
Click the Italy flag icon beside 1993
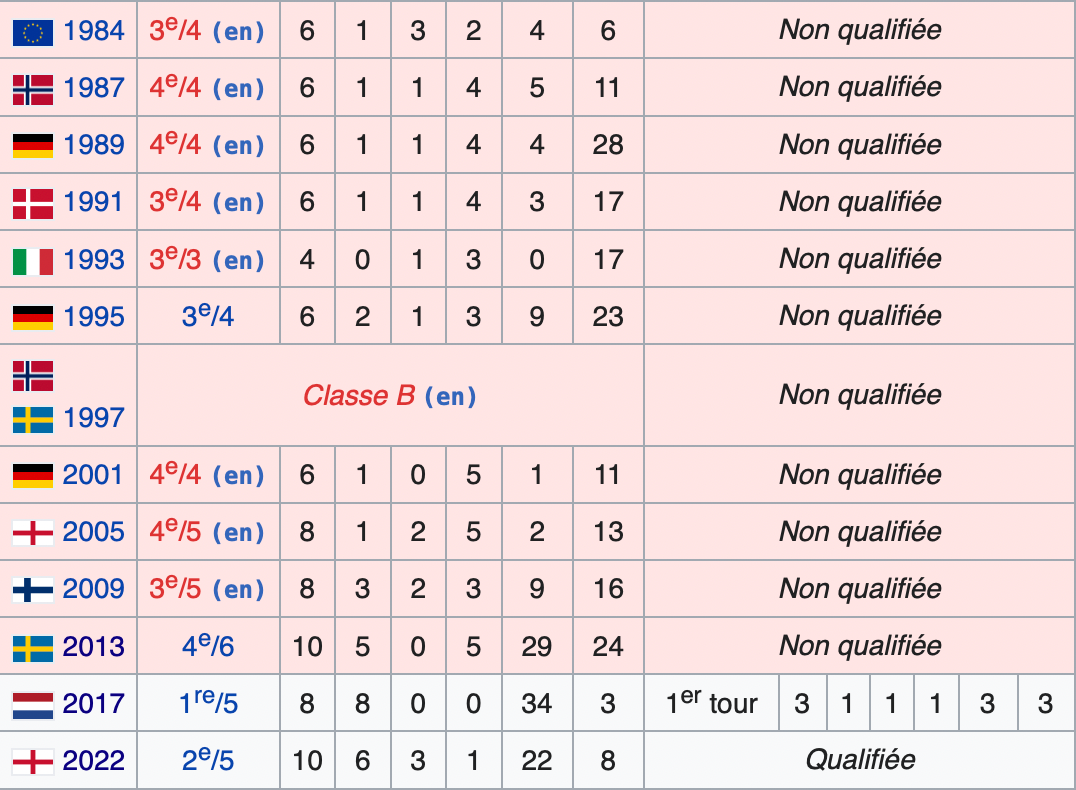[33, 261]
